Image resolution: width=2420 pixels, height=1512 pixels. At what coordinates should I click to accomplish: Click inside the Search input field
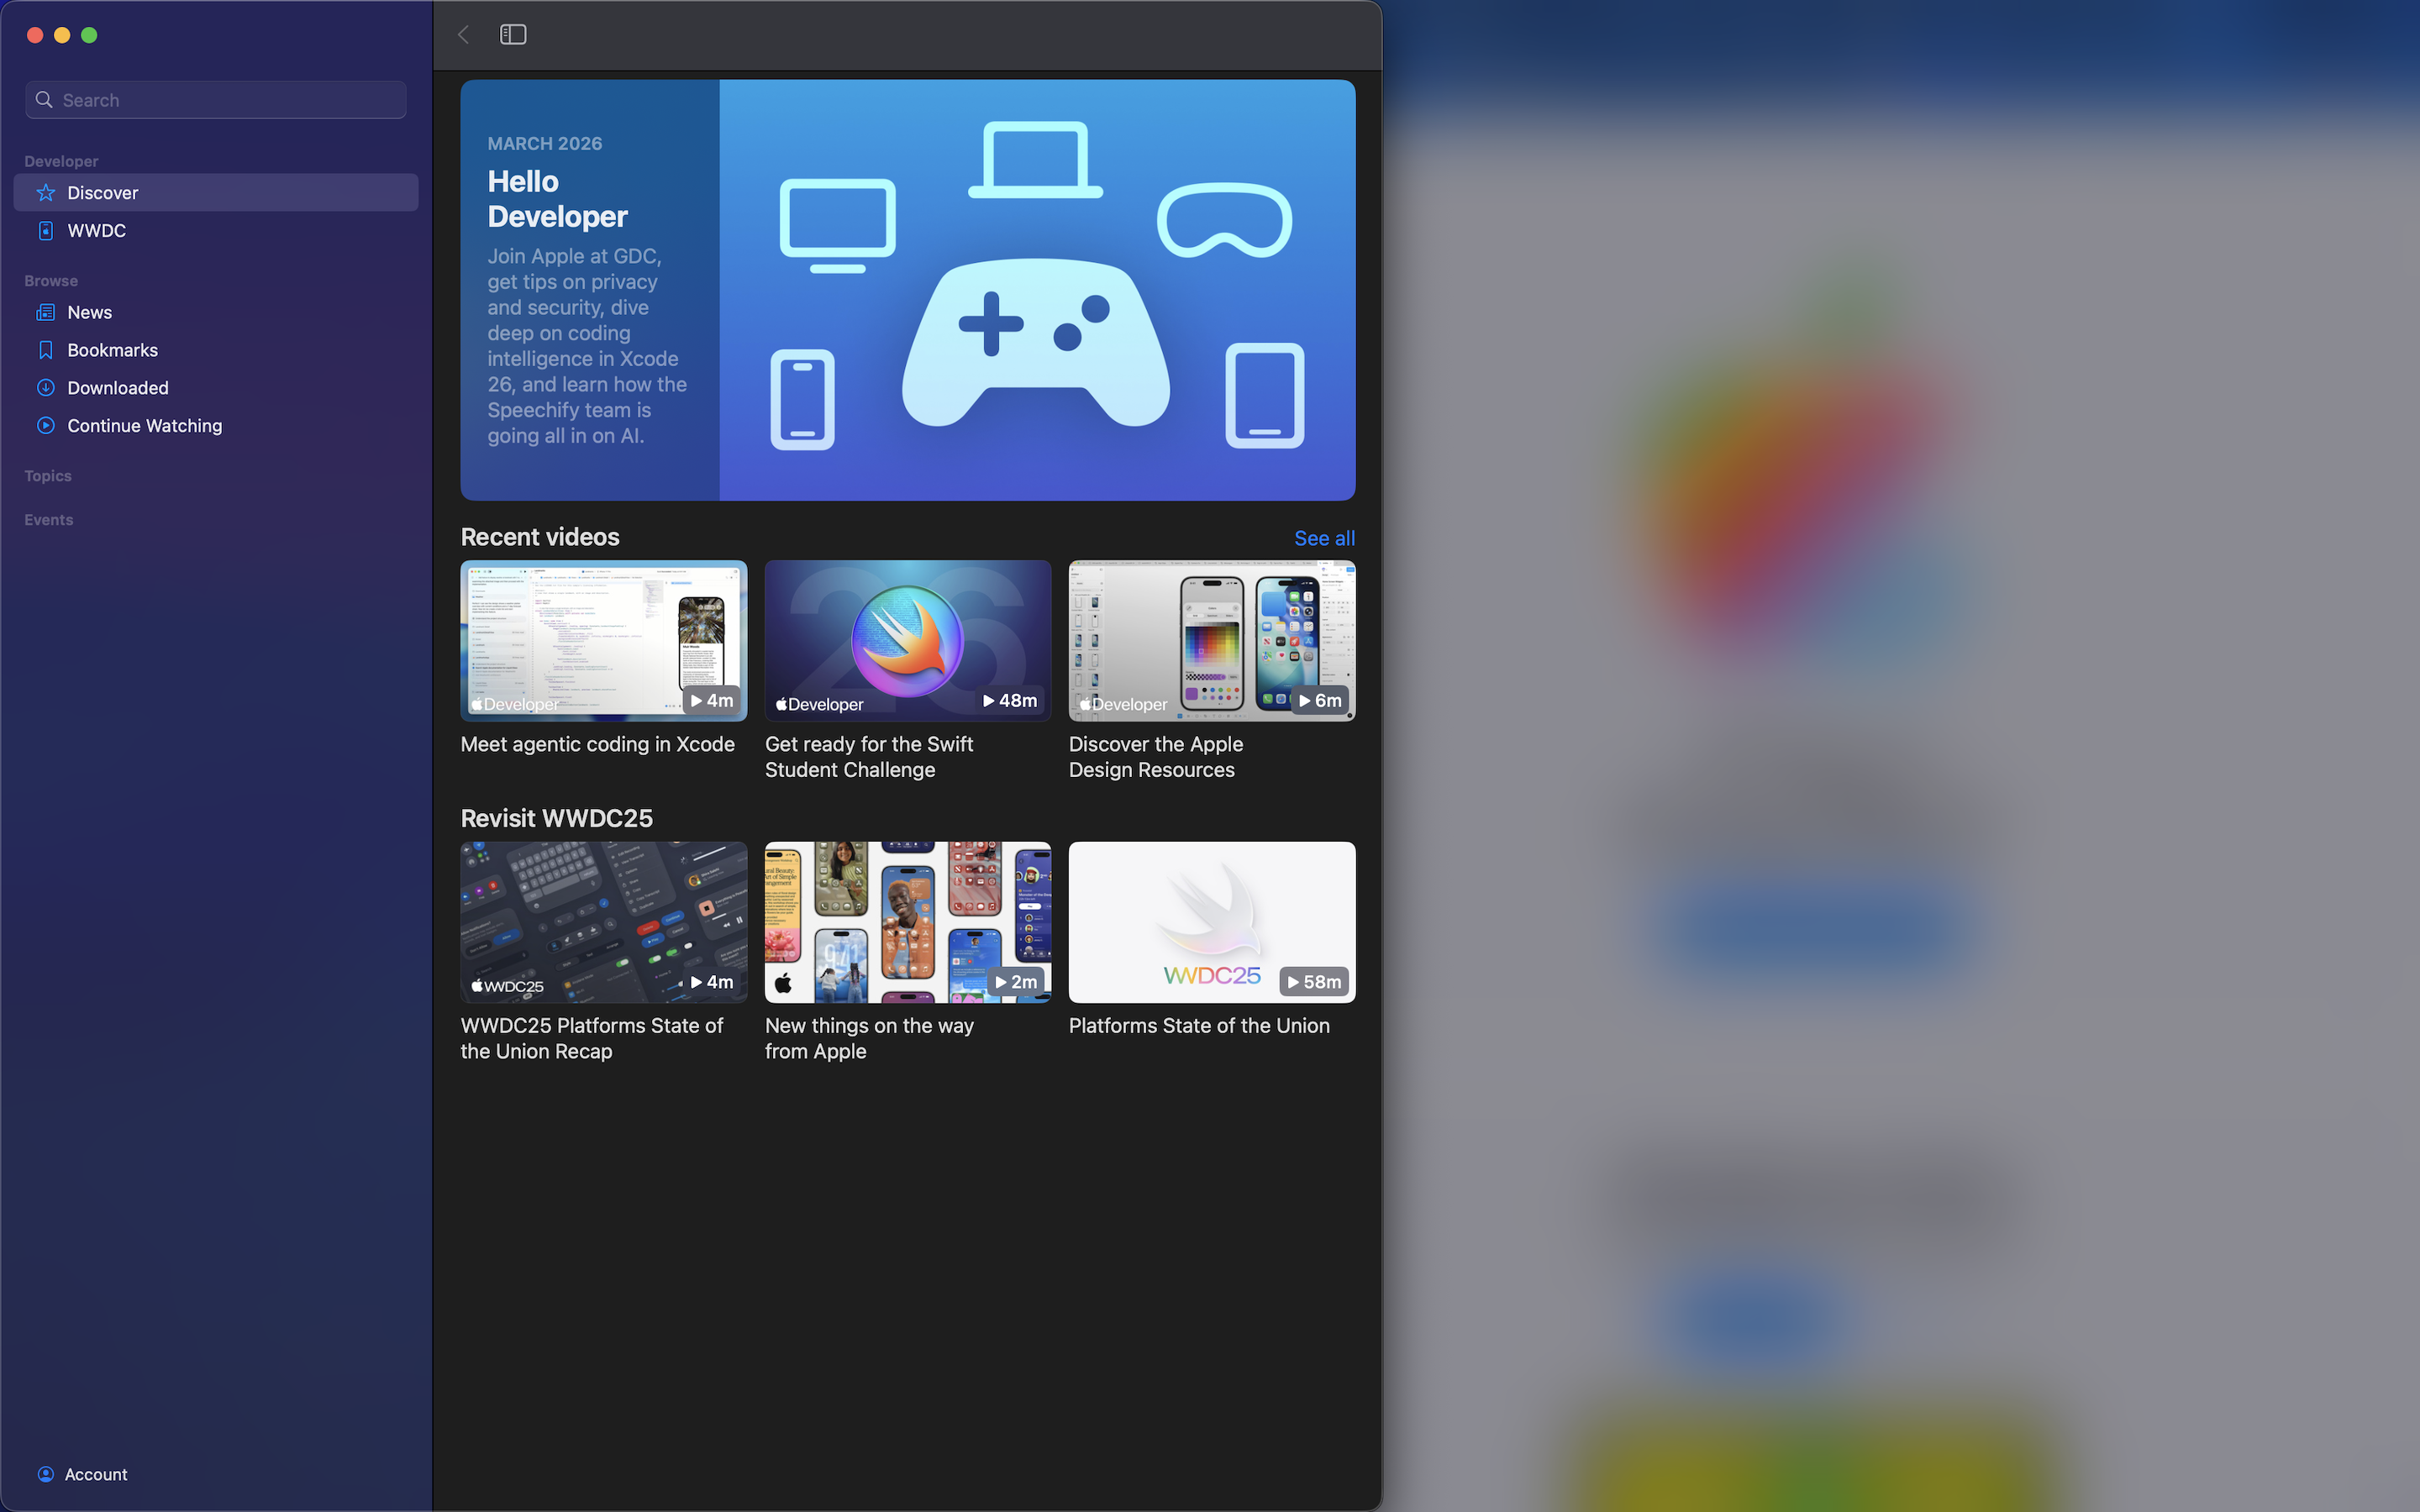(215, 99)
